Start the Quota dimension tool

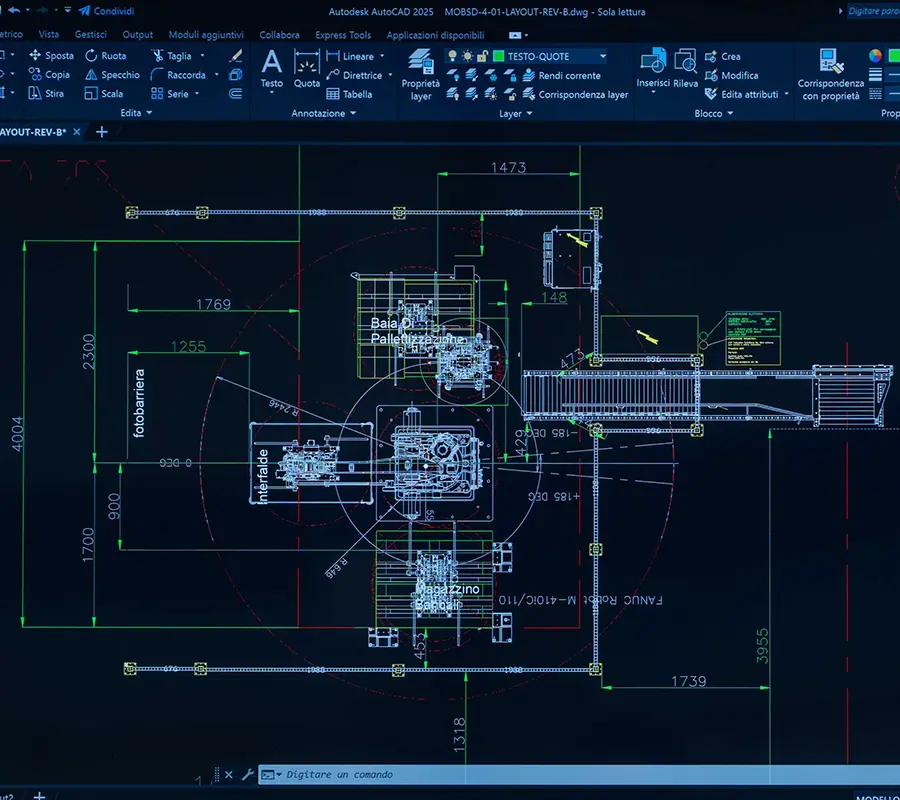pos(307,68)
